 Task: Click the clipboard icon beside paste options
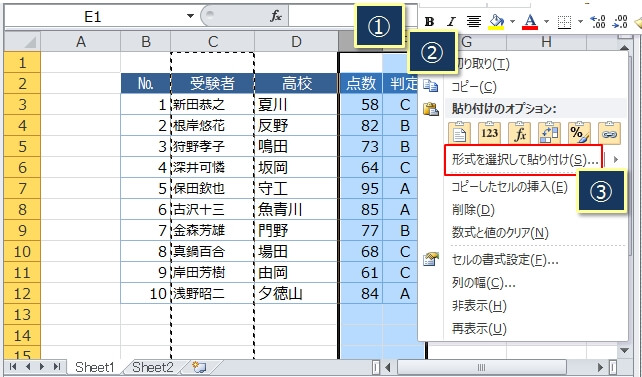pos(430,109)
